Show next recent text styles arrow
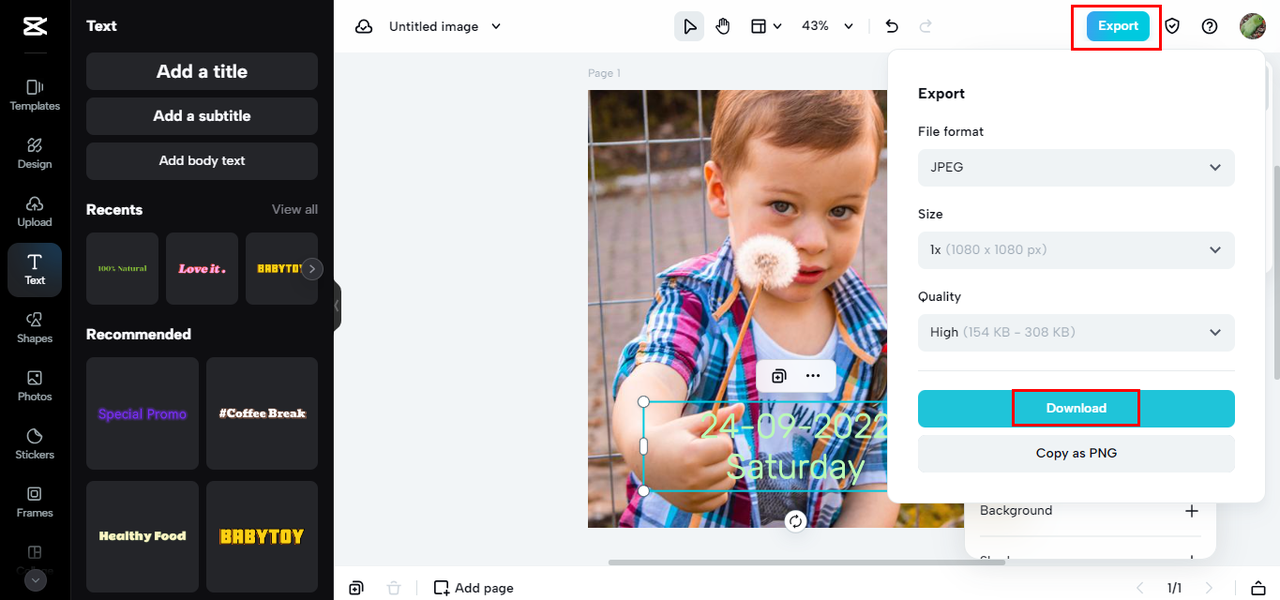The height and width of the screenshot is (600, 1280). 313,268
